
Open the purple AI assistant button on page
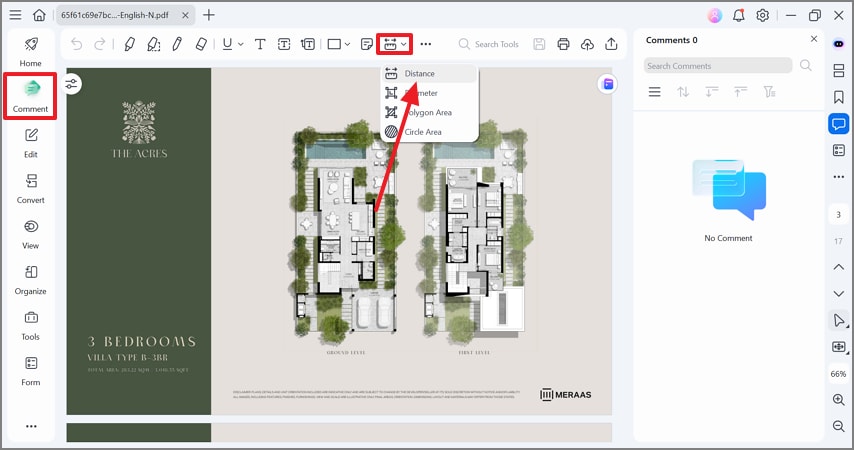point(608,84)
